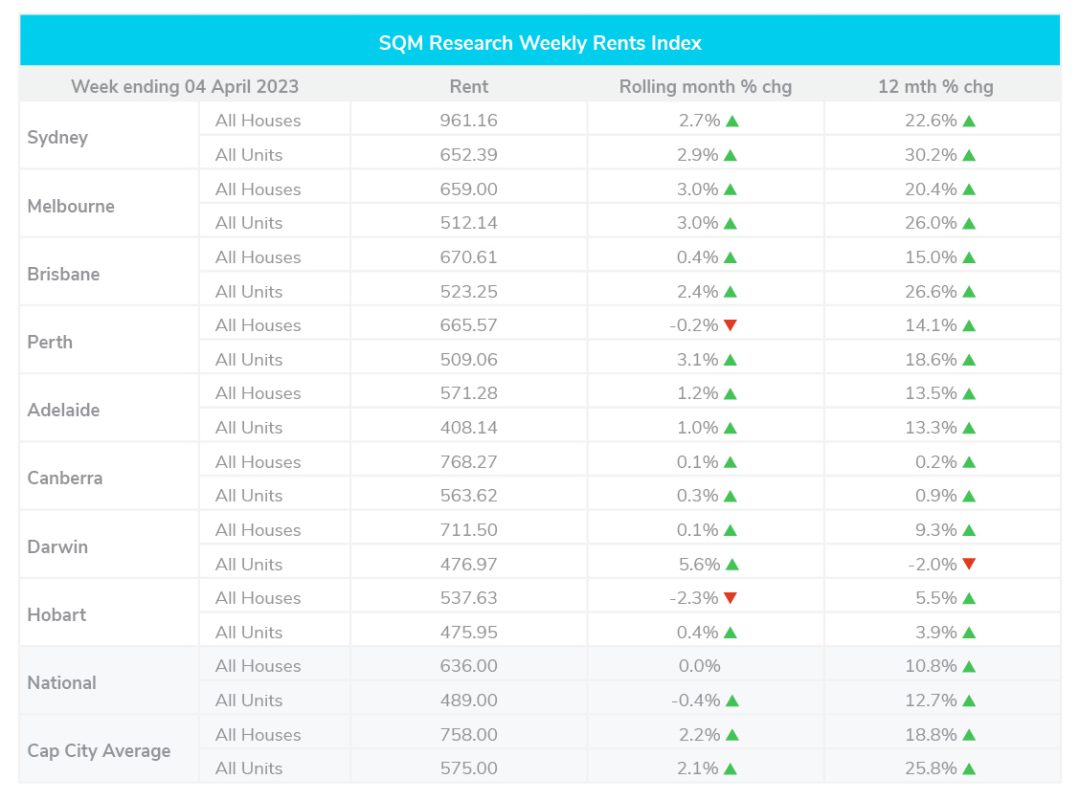Click the green up arrow beside 25.8%
Image resolution: width=1080 pixels, height=801 pixels.
coord(969,769)
